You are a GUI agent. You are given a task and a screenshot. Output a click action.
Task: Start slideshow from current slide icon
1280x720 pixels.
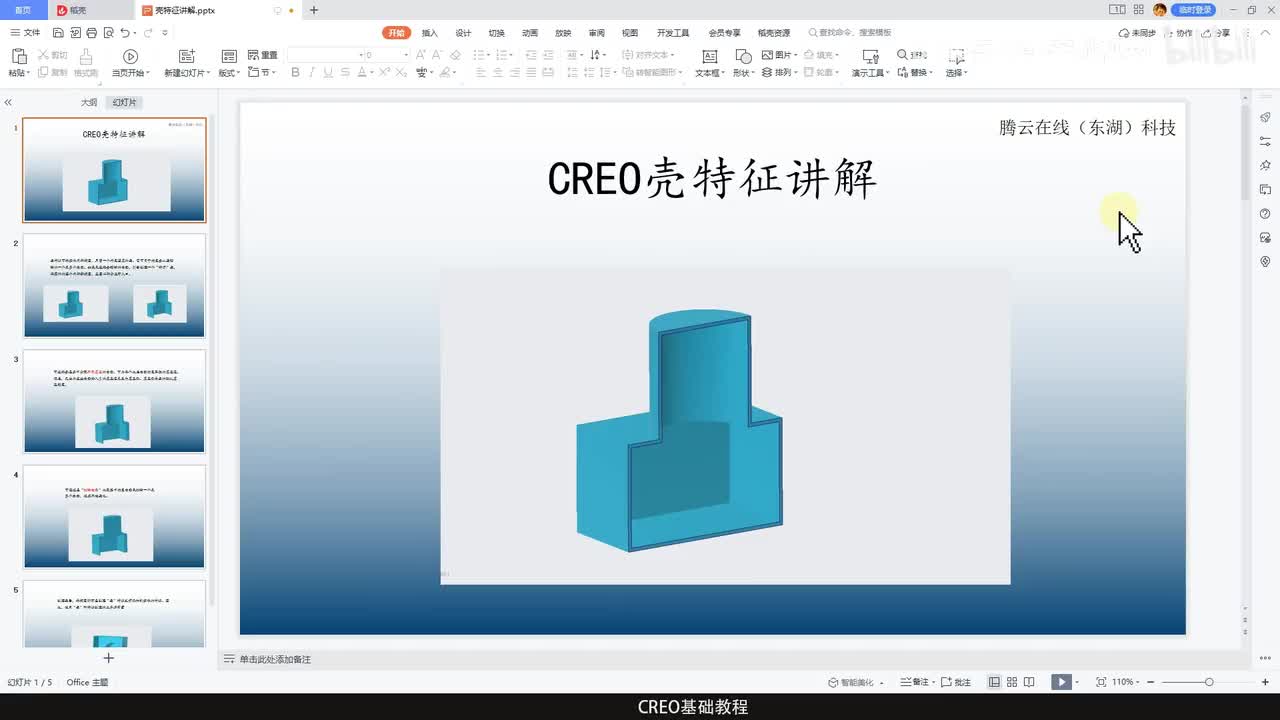[x=130, y=57]
